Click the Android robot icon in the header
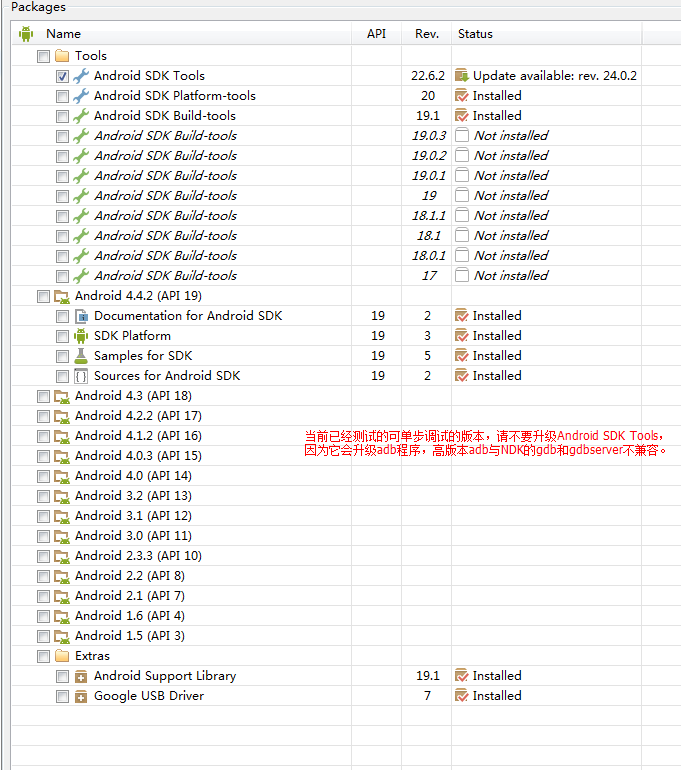The width and height of the screenshot is (681, 770). coord(26,34)
